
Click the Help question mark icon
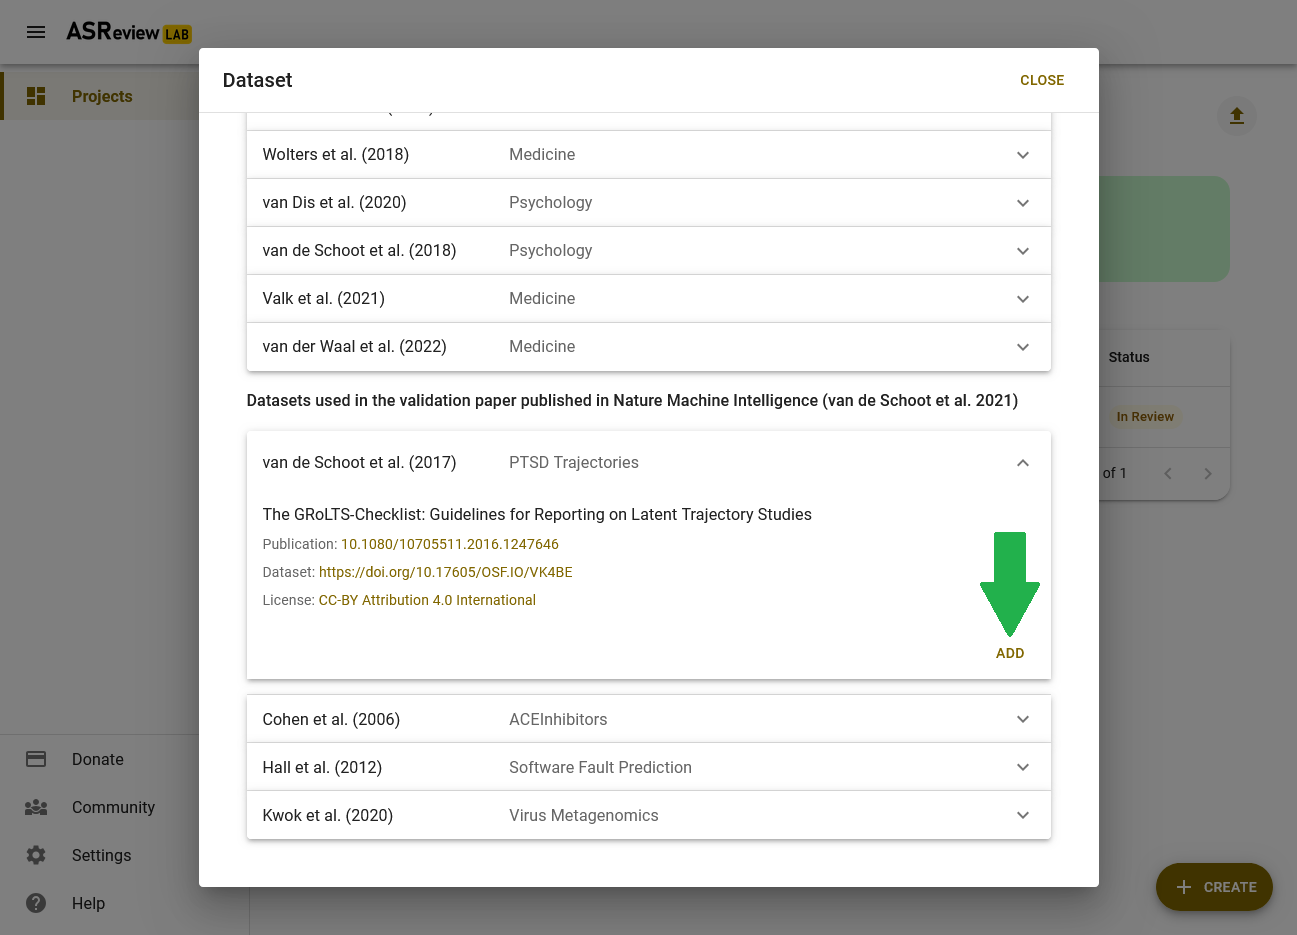36,903
